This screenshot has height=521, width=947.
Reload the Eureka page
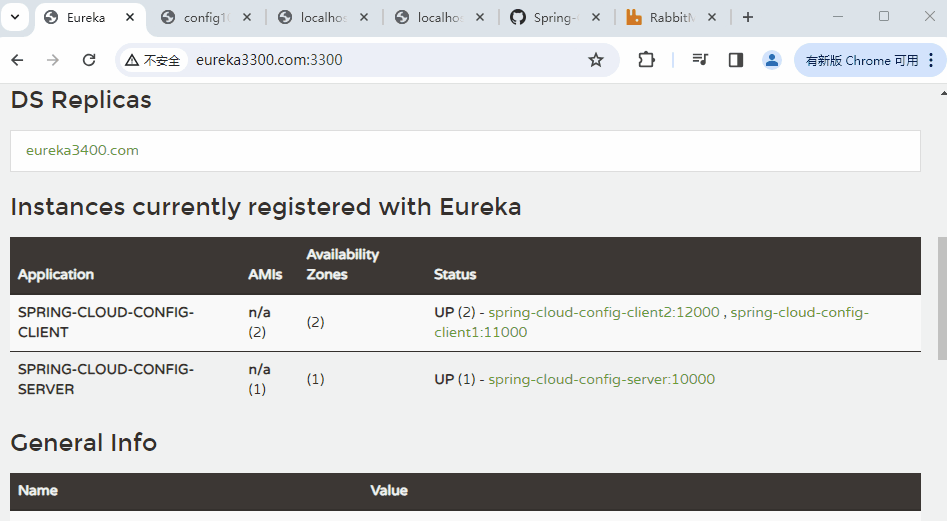tap(89, 60)
